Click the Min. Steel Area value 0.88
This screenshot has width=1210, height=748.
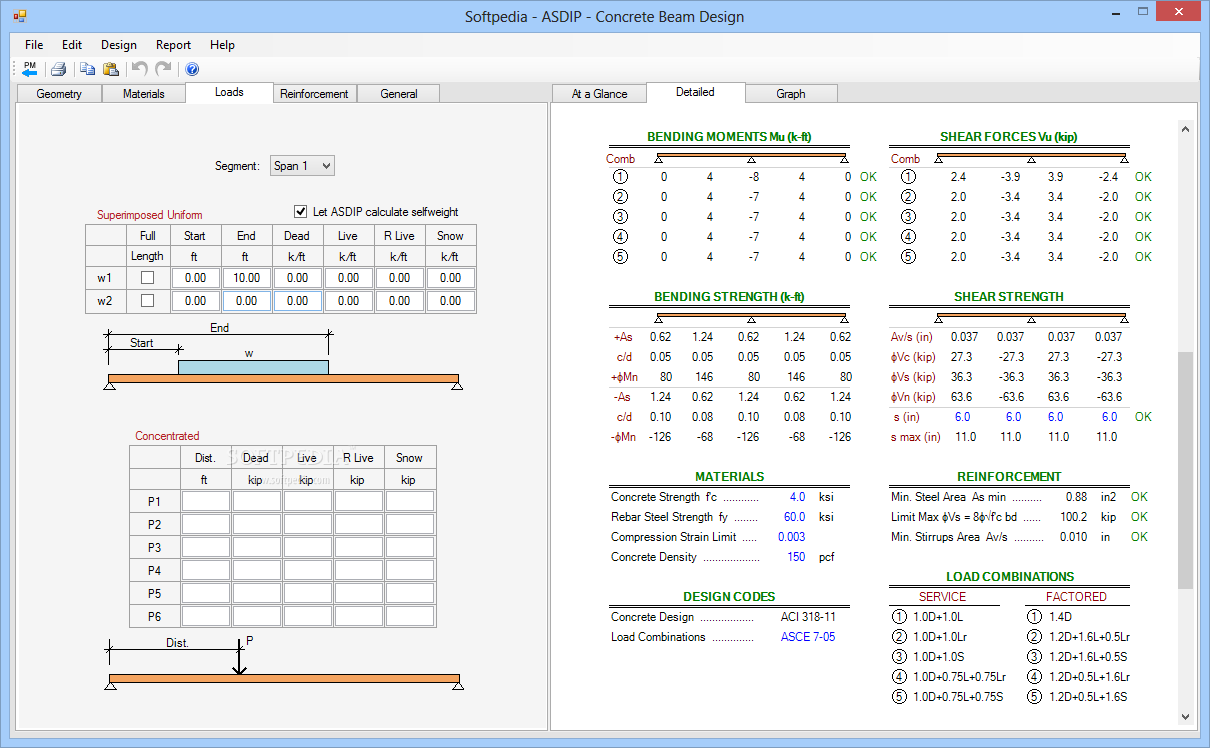point(1076,497)
